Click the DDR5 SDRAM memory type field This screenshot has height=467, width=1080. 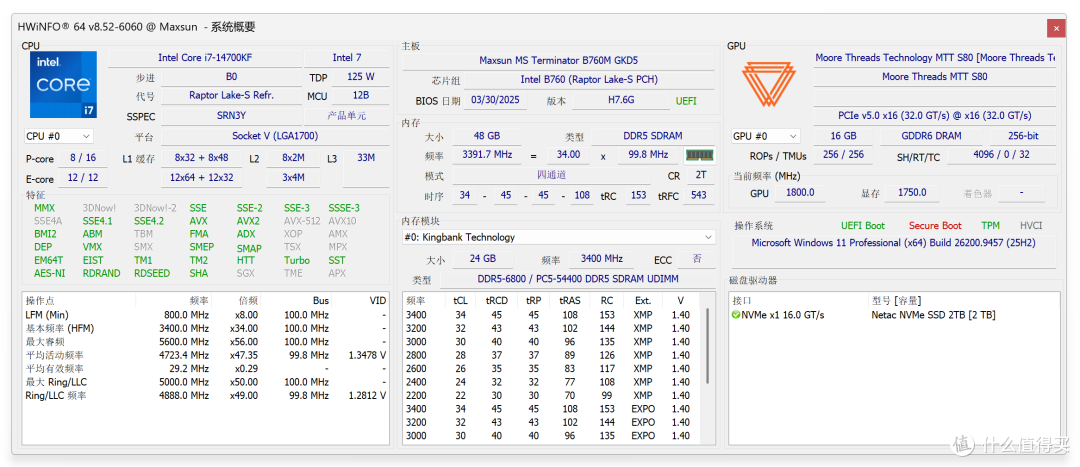tap(652, 136)
